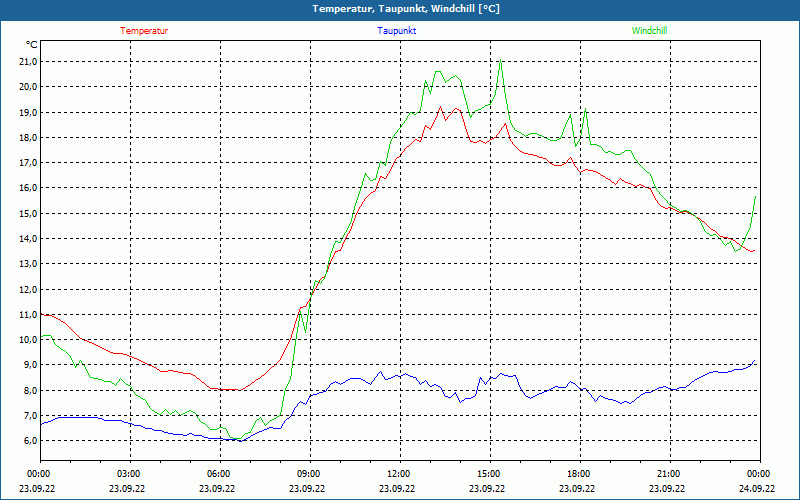Click the '03:00' time axis label
Screen dimensions: 800x500
pyautogui.click(x=131, y=474)
